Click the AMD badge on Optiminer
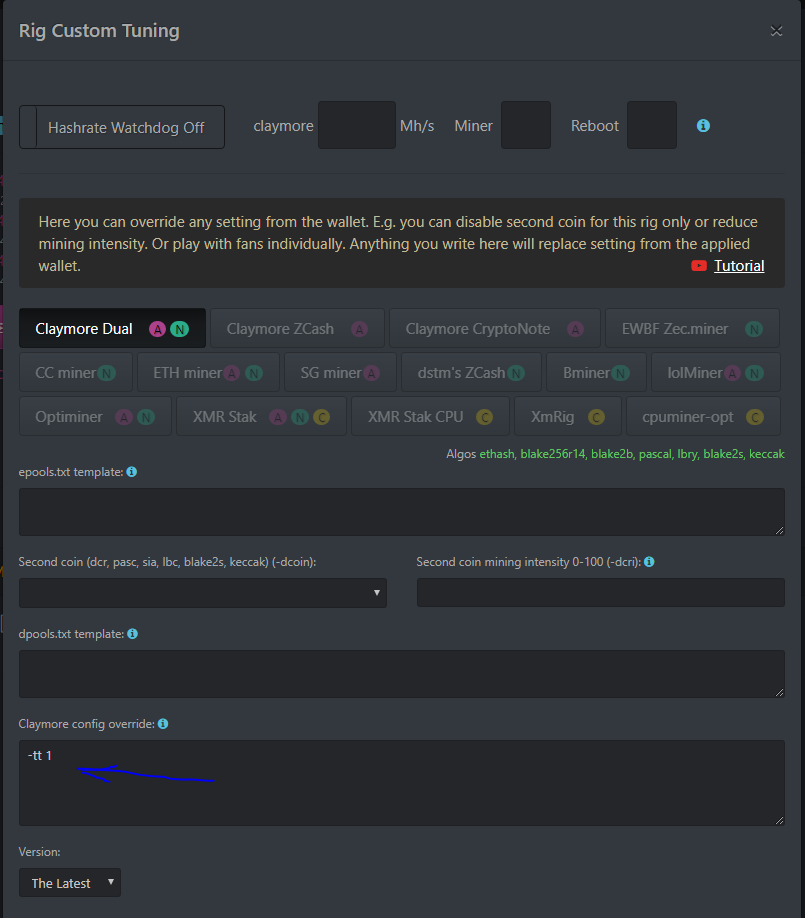This screenshot has width=805, height=918. coord(124,417)
